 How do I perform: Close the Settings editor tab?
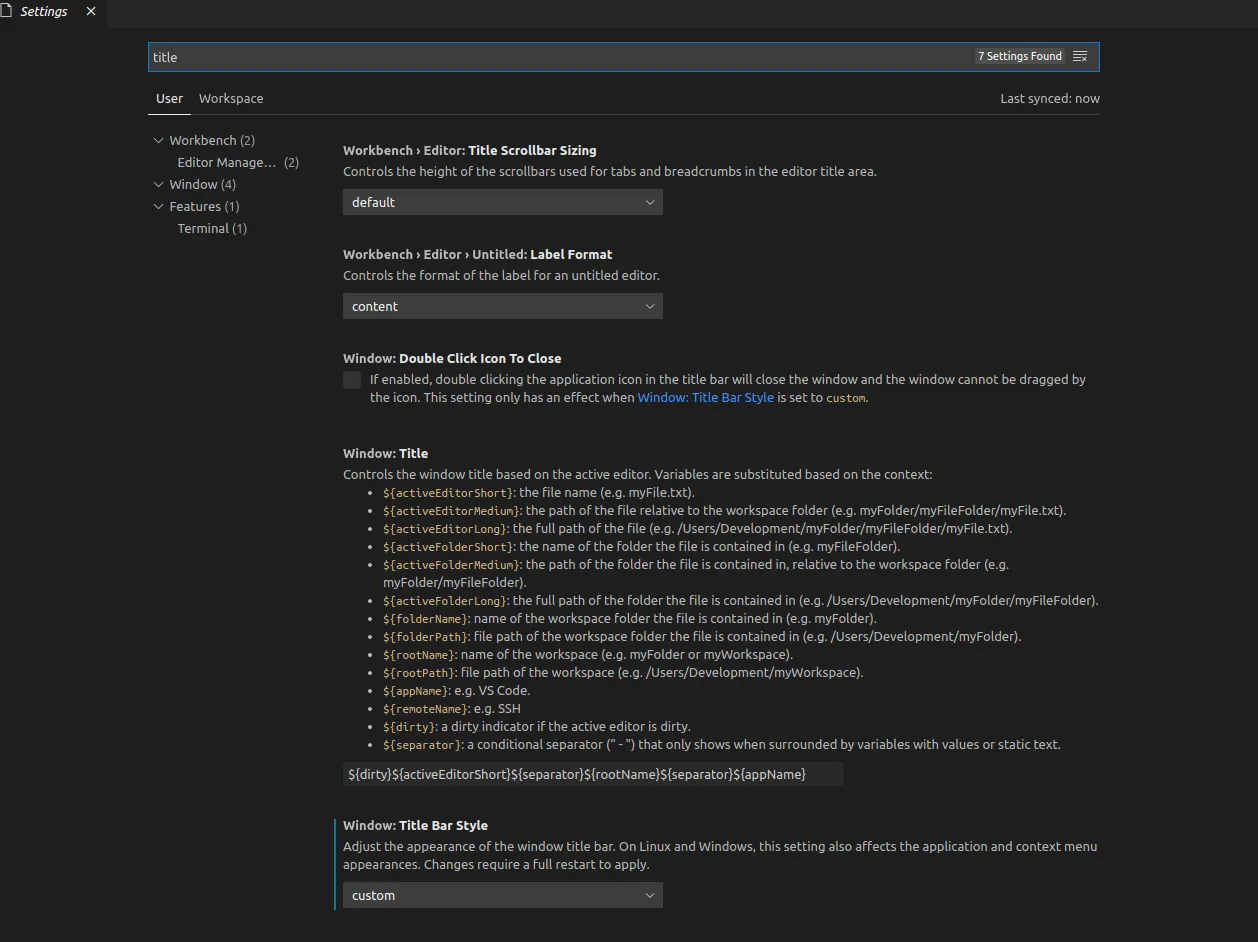coord(91,12)
